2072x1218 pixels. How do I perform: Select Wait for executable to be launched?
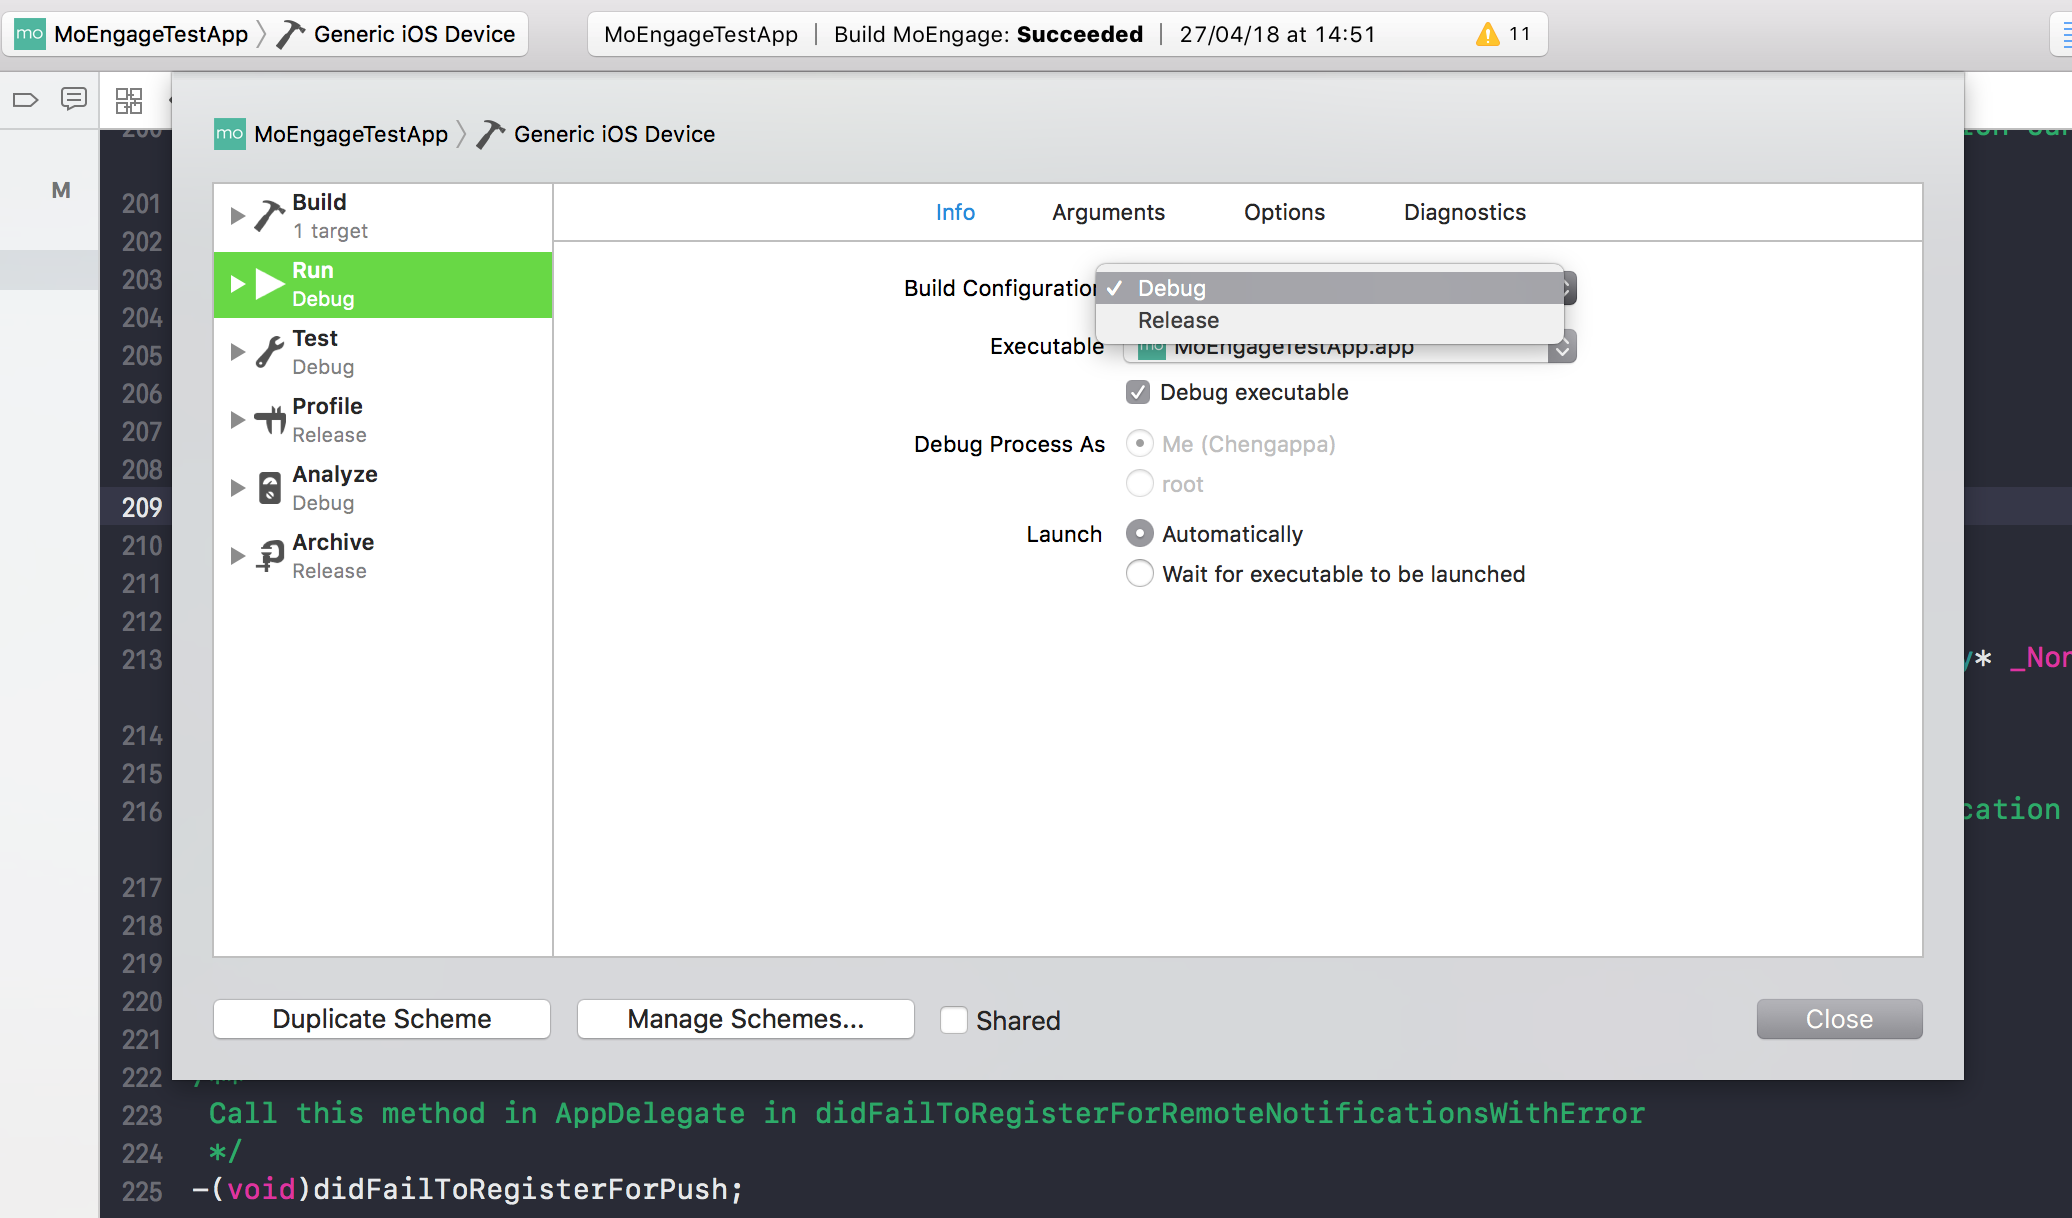1139,573
